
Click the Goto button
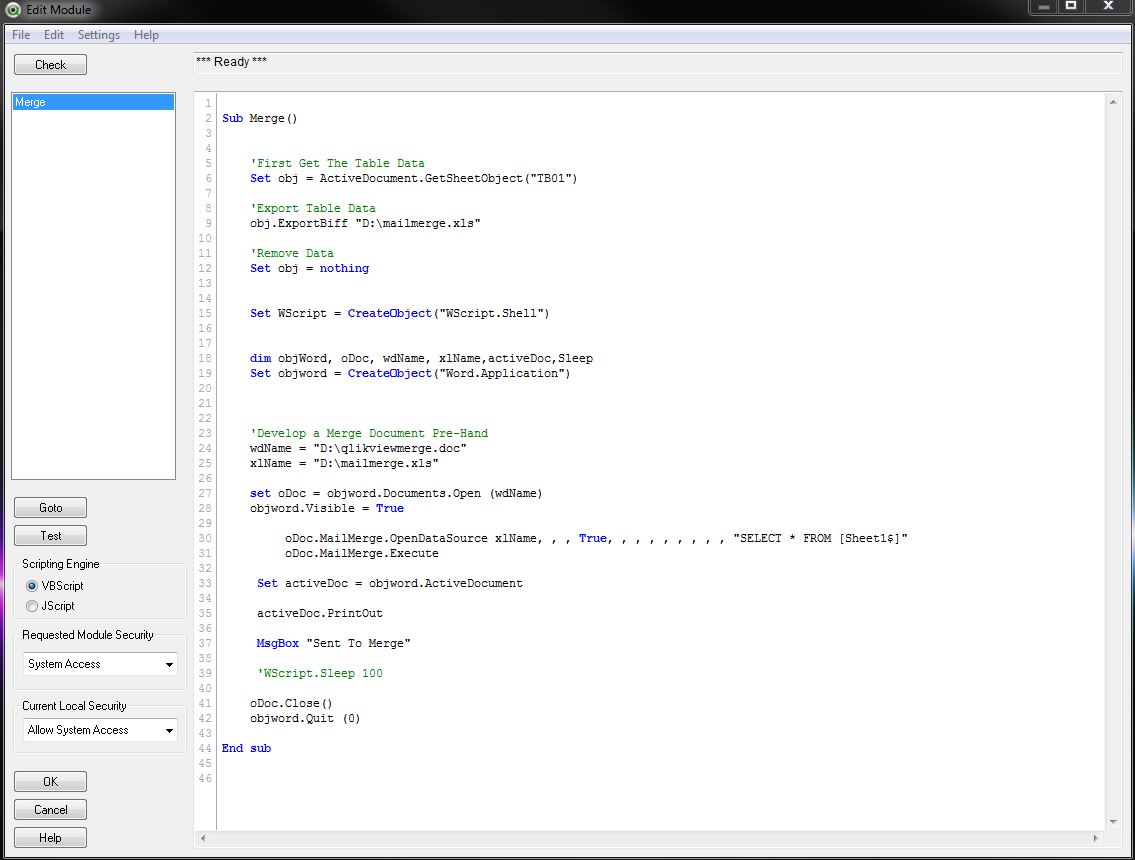click(x=50, y=507)
